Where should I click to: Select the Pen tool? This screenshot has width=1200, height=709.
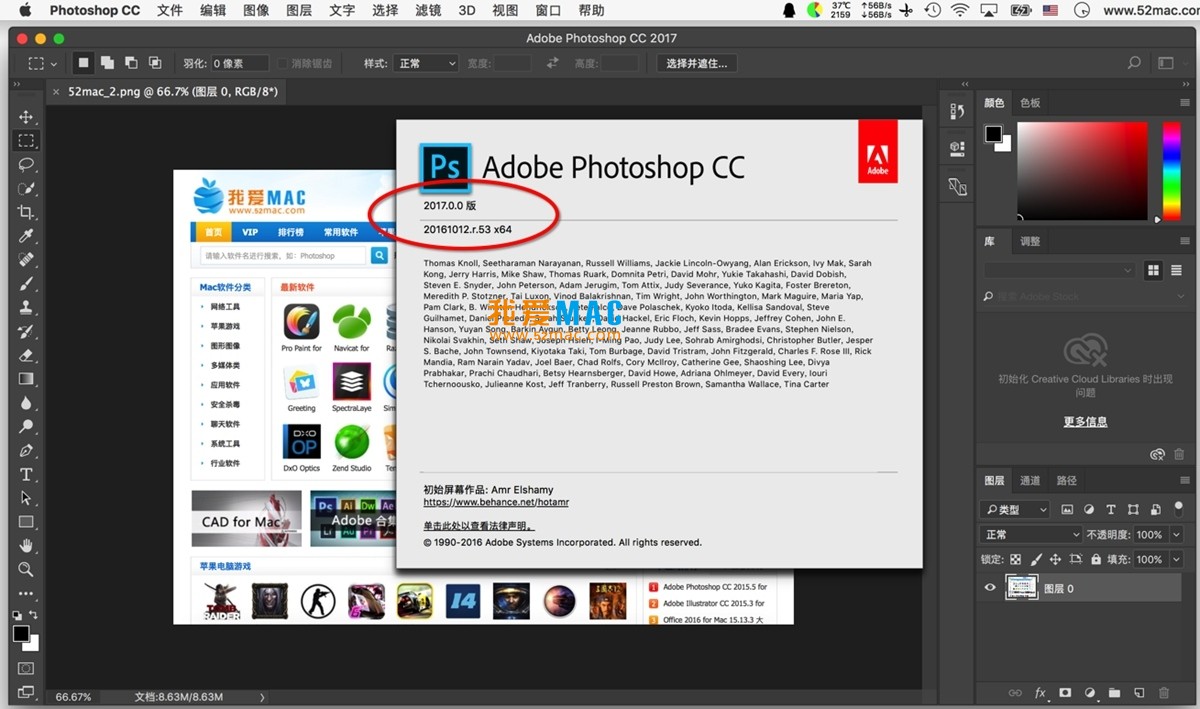[26, 451]
